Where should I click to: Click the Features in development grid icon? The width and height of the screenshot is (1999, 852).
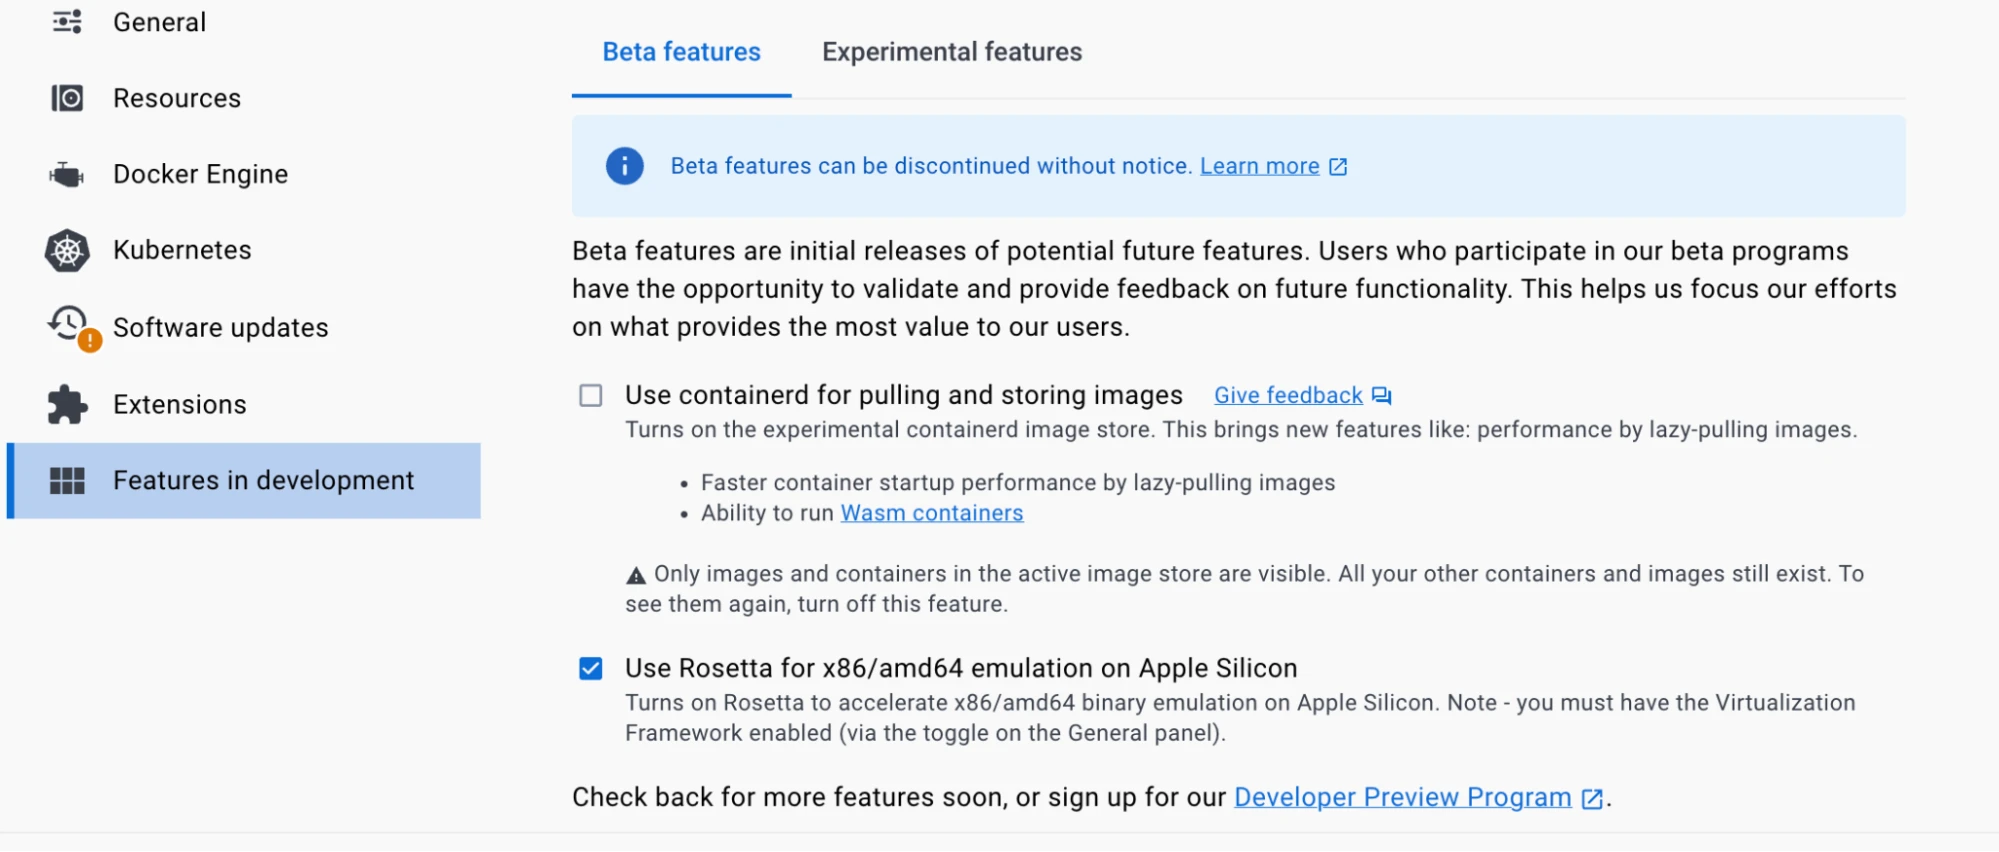pyautogui.click(x=67, y=481)
